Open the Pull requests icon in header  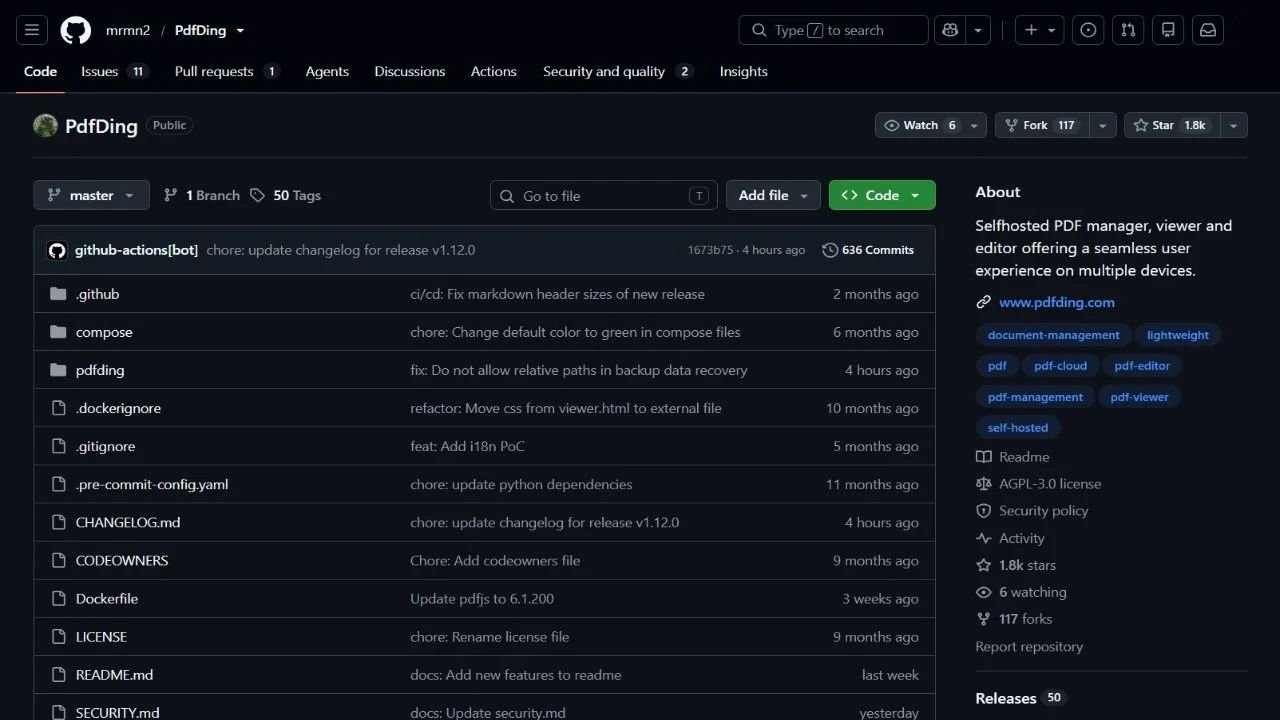coord(1128,30)
